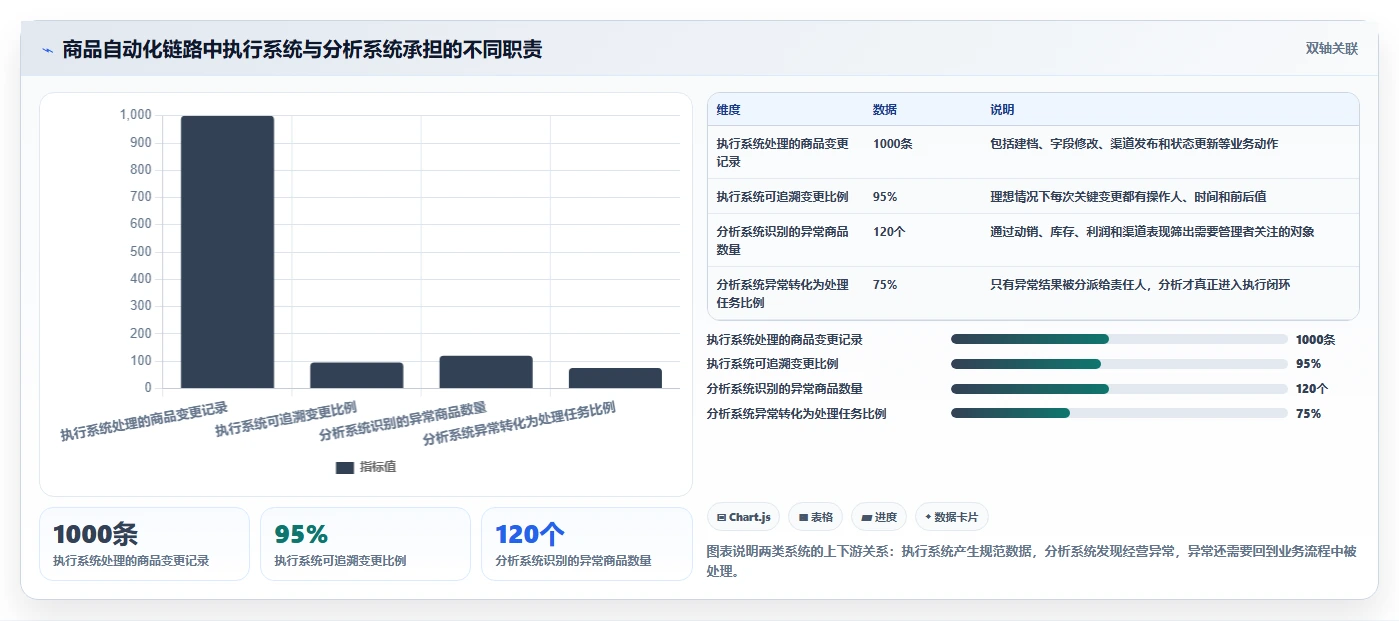Click the progress bar showing 75%
The width and height of the screenshot is (1399, 621).
1119,414
